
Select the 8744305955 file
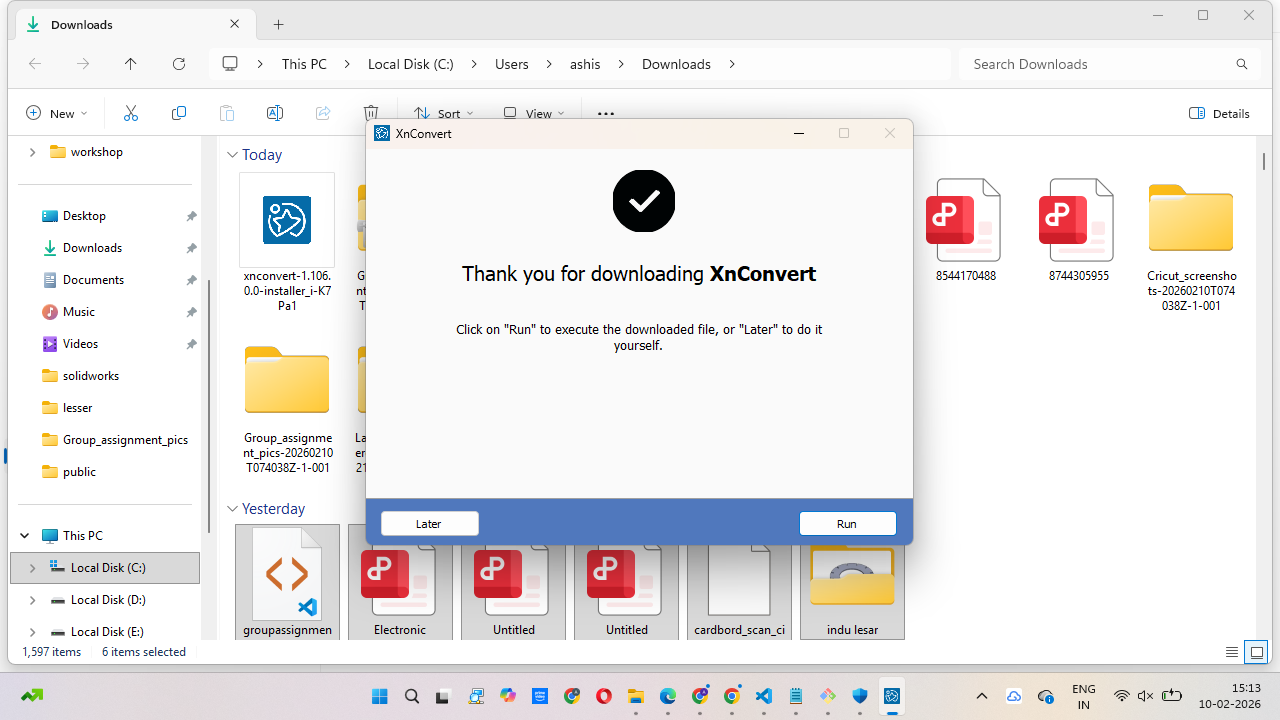(1079, 230)
